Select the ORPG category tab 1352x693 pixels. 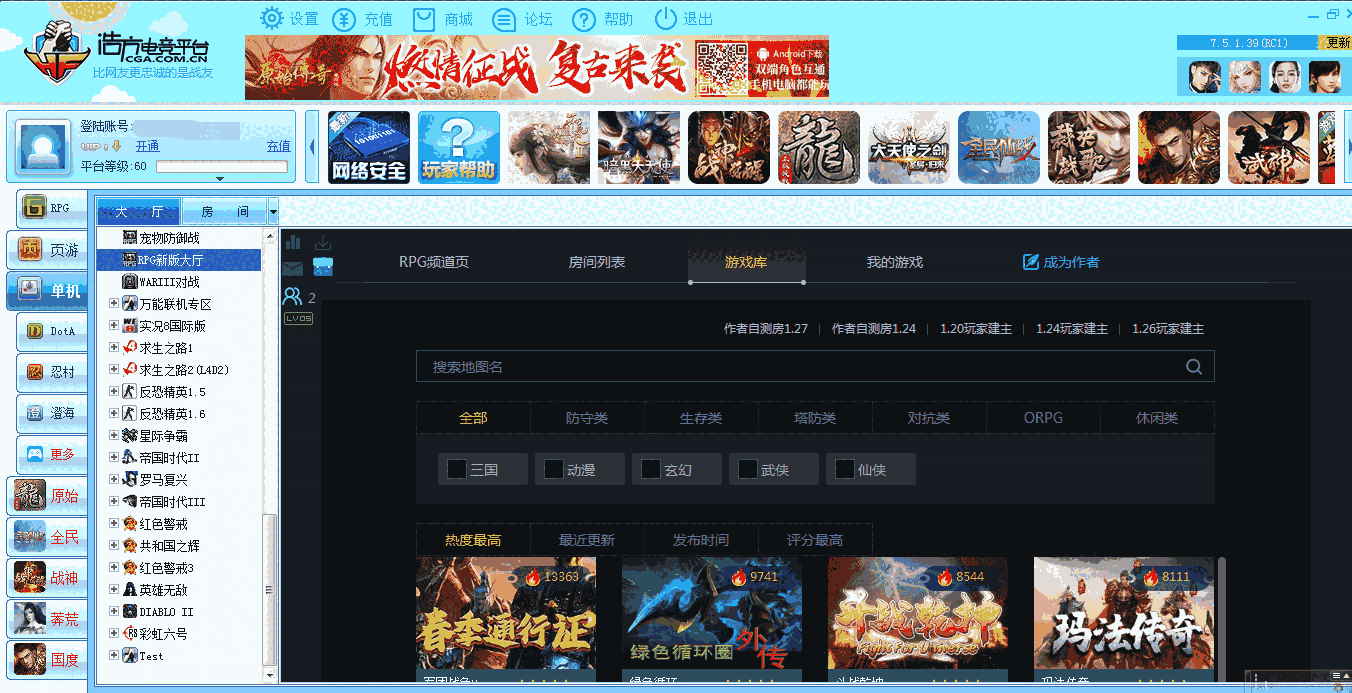pyautogui.click(x=1043, y=418)
